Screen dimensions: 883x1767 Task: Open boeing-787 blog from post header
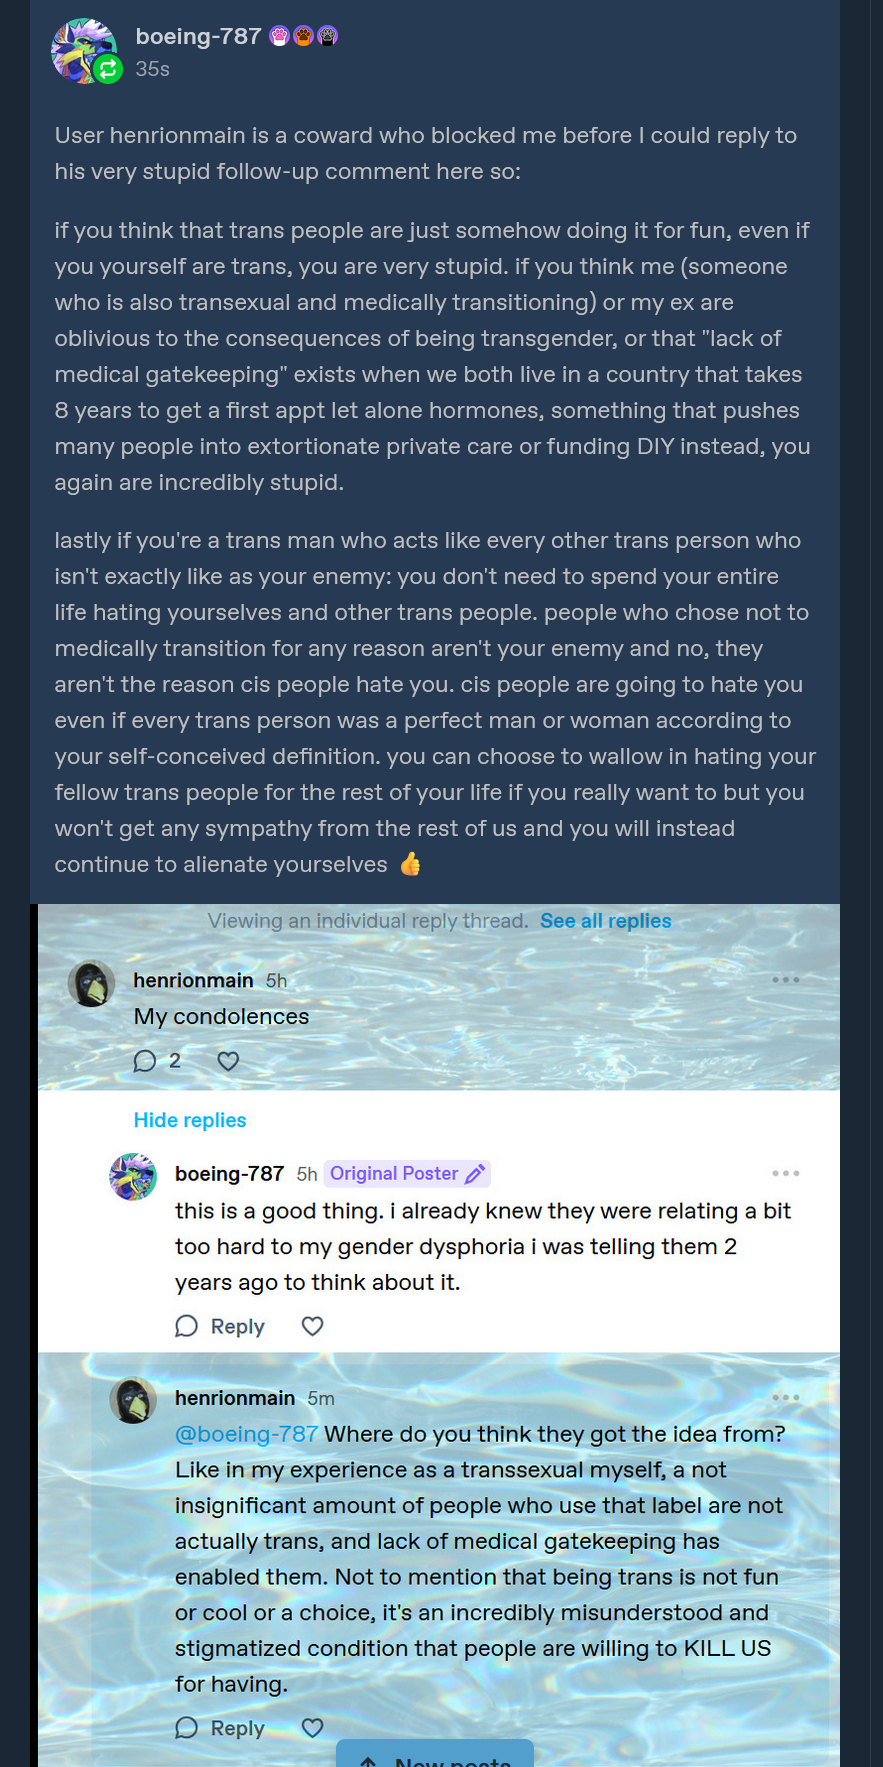[x=198, y=37]
